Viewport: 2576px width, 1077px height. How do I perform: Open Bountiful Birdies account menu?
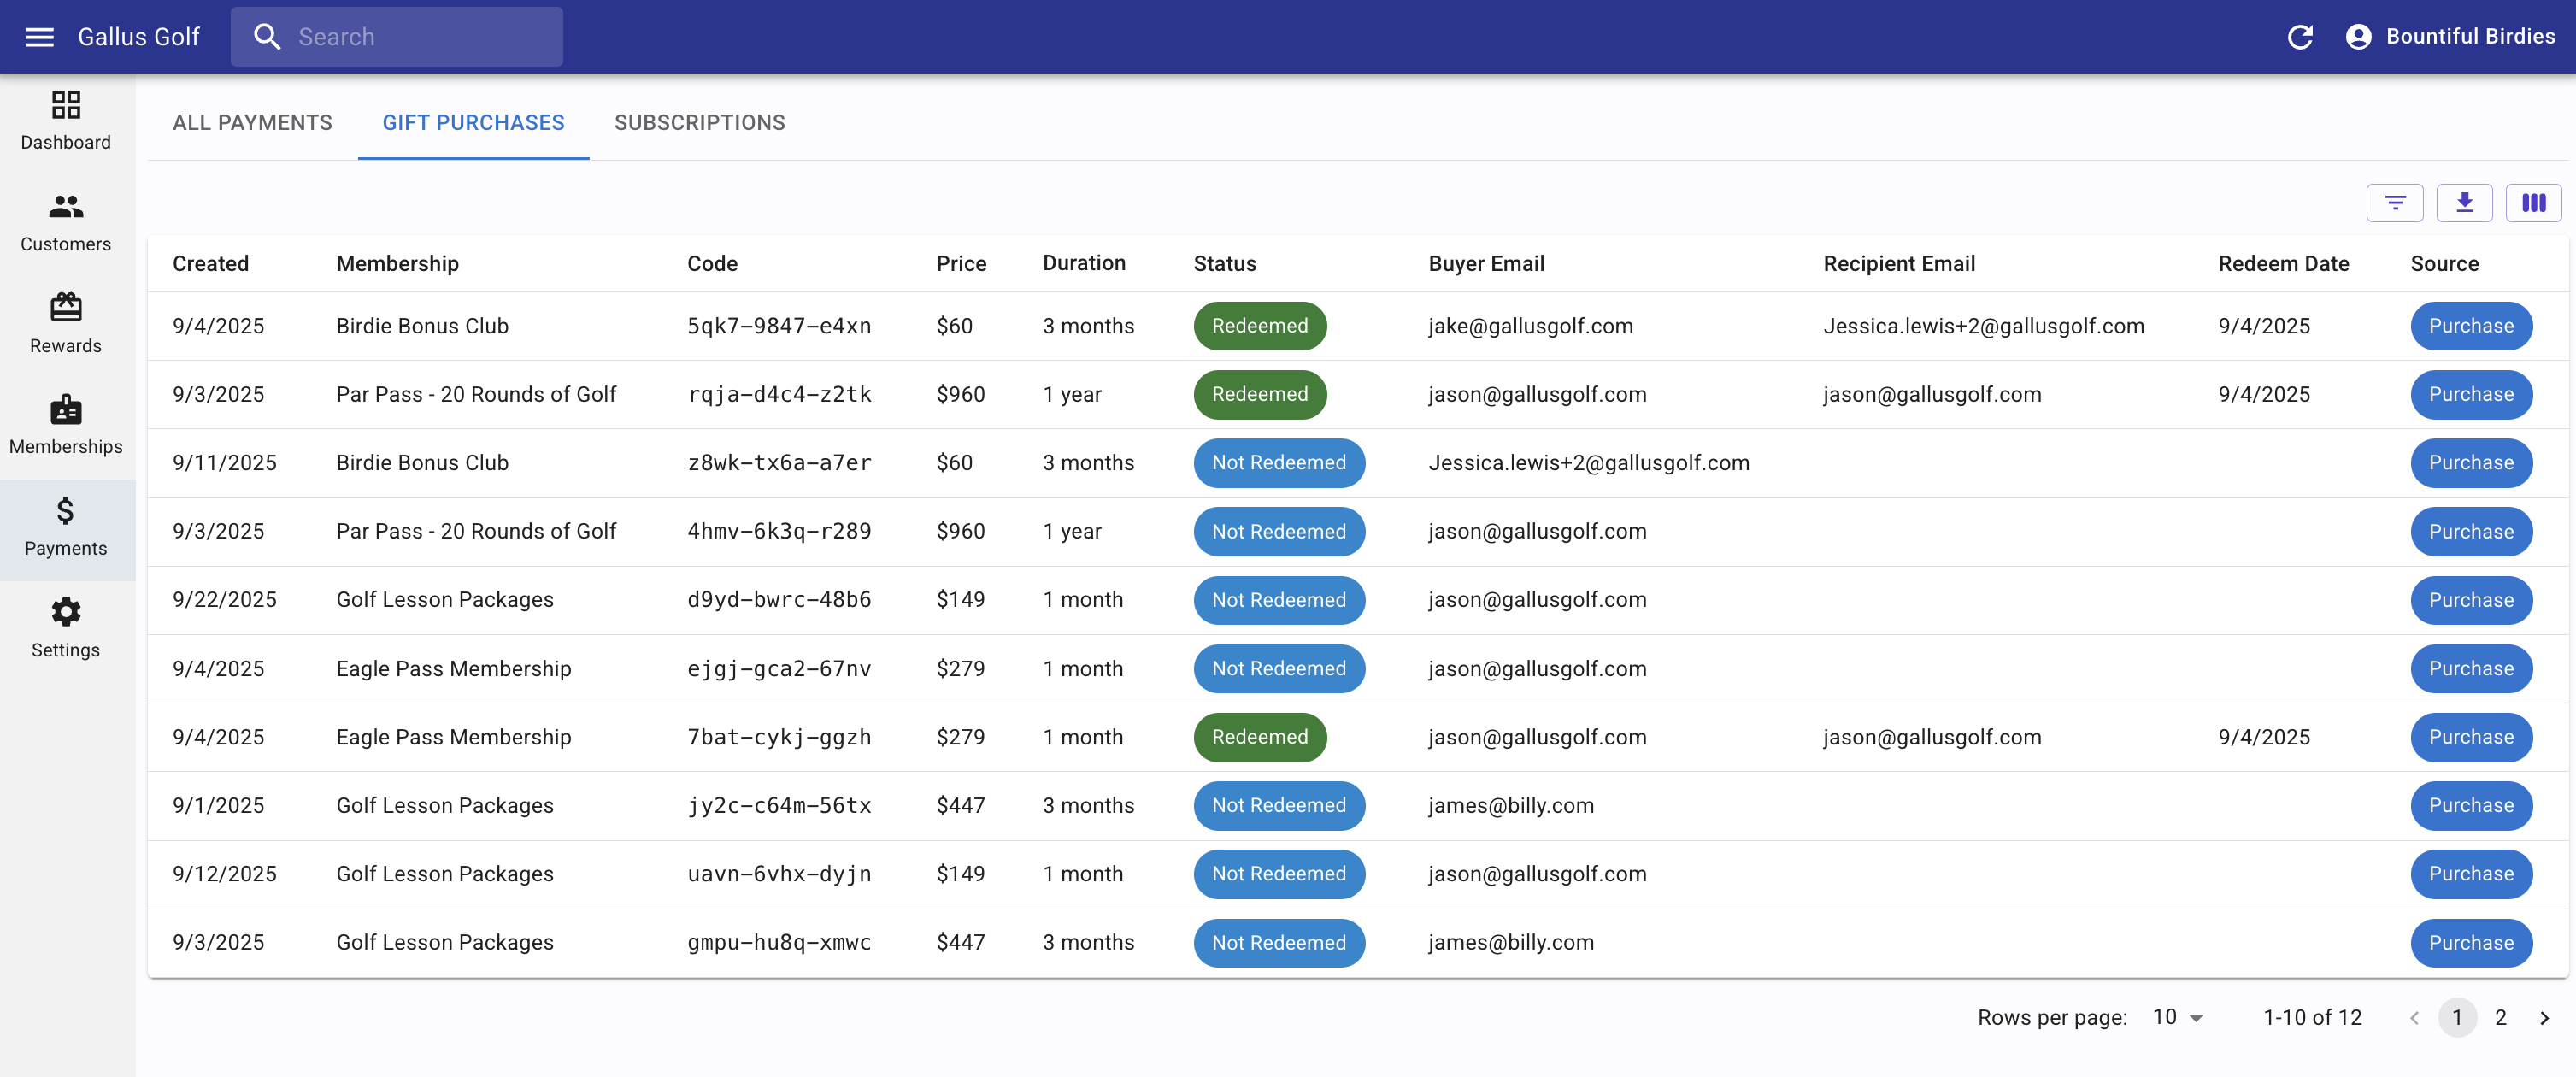click(2450, 37)
